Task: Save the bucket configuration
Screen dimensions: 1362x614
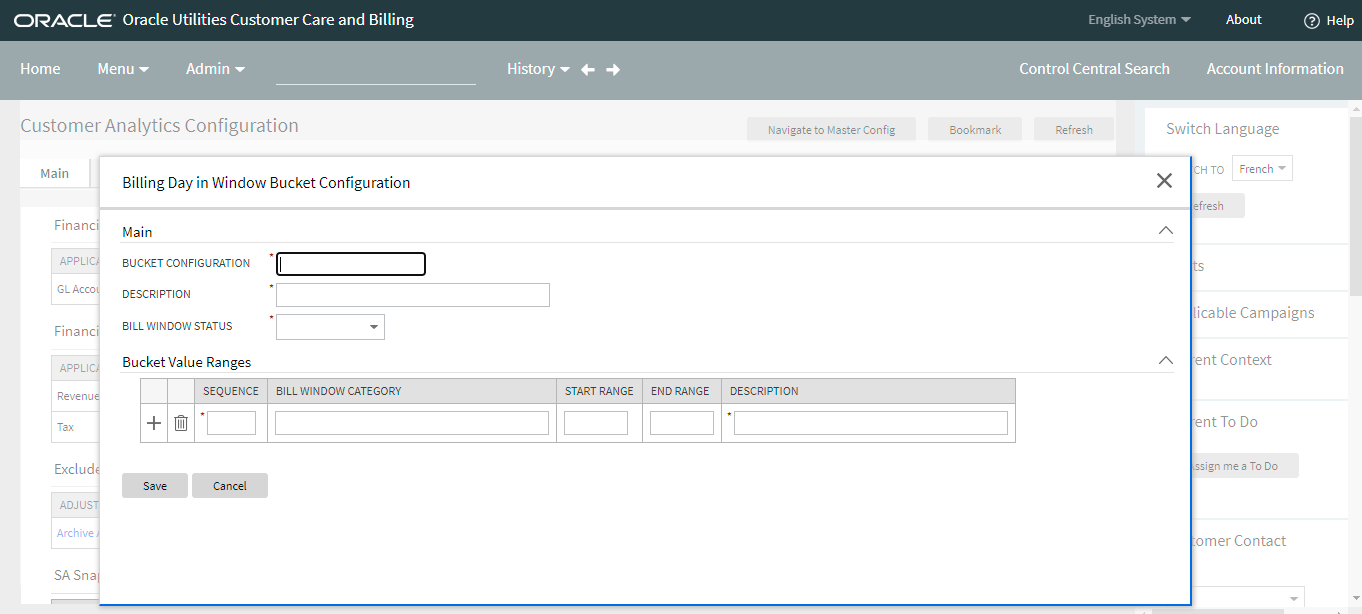Action: point(154,485)
